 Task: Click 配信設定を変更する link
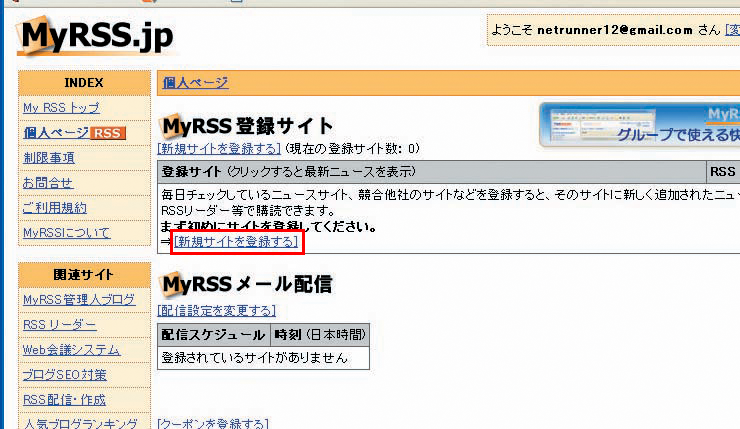point(217,310)
